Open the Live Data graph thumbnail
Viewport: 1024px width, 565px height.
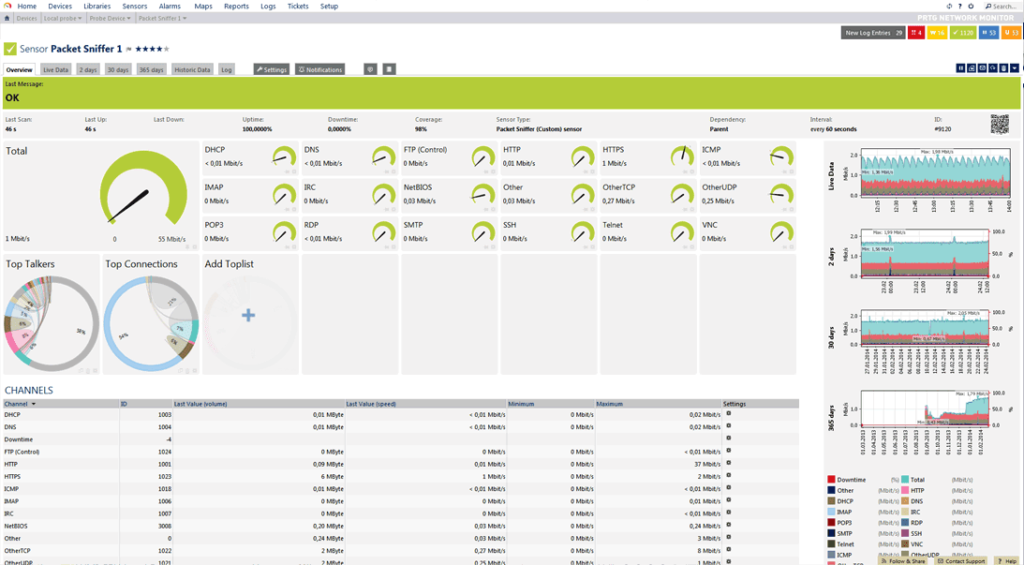click(x=922, y=178)
